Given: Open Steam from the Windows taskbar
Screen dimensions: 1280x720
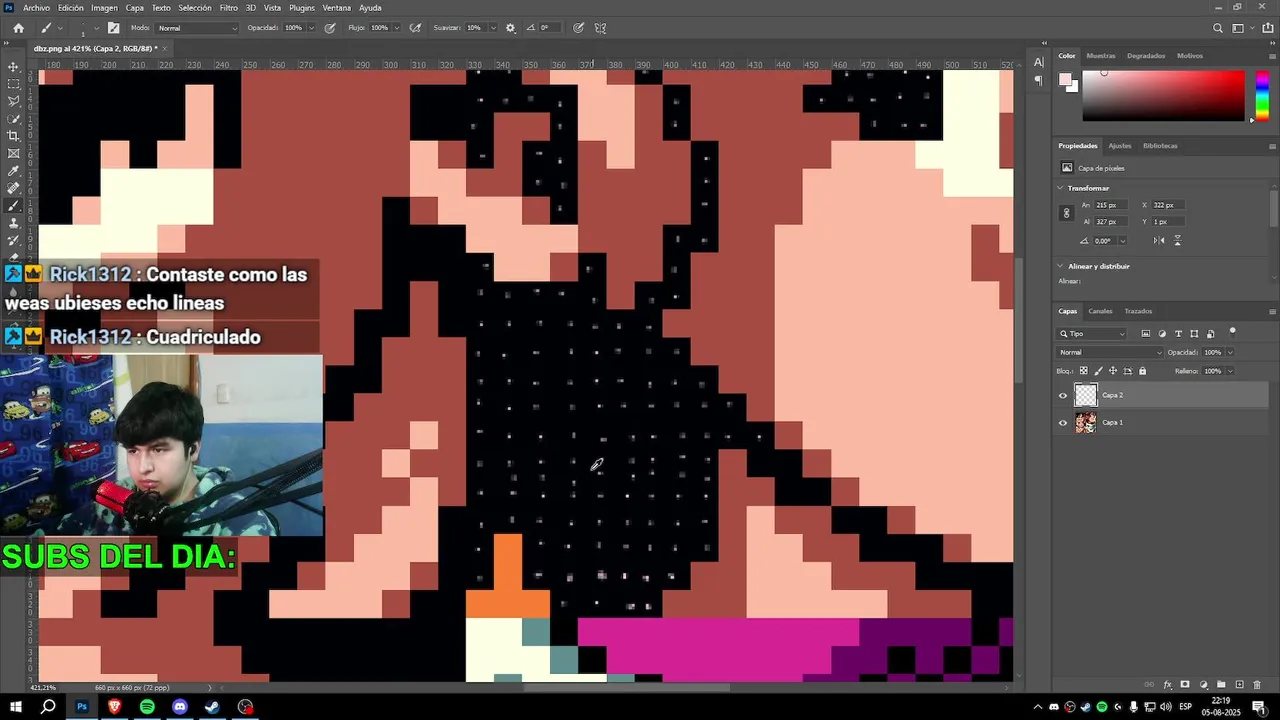Looking at the screenshot, I should click(x=213, y=707).
